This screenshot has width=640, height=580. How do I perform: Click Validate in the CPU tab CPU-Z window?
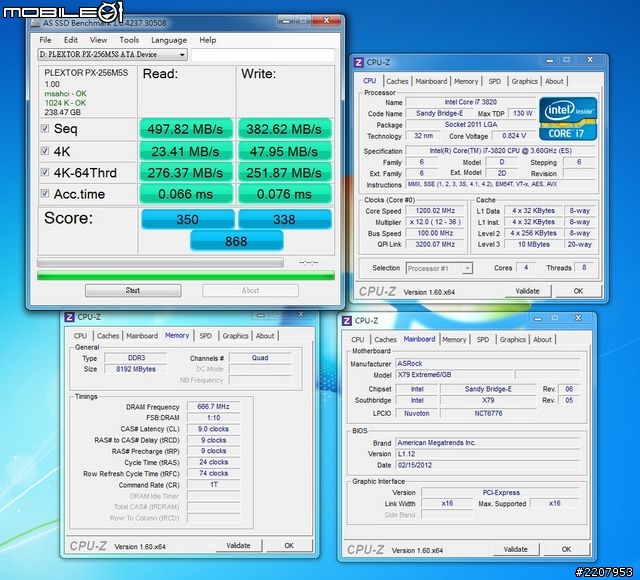[x=527, y=291]
